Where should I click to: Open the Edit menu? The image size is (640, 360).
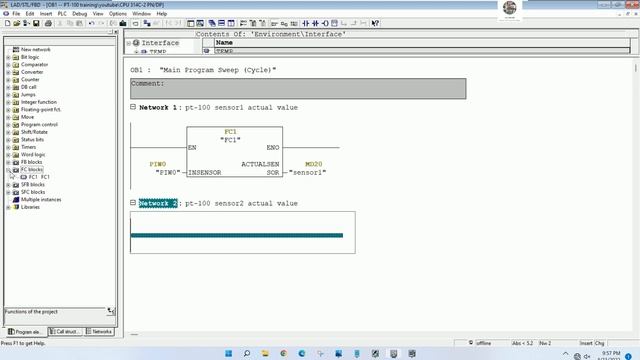30,14
